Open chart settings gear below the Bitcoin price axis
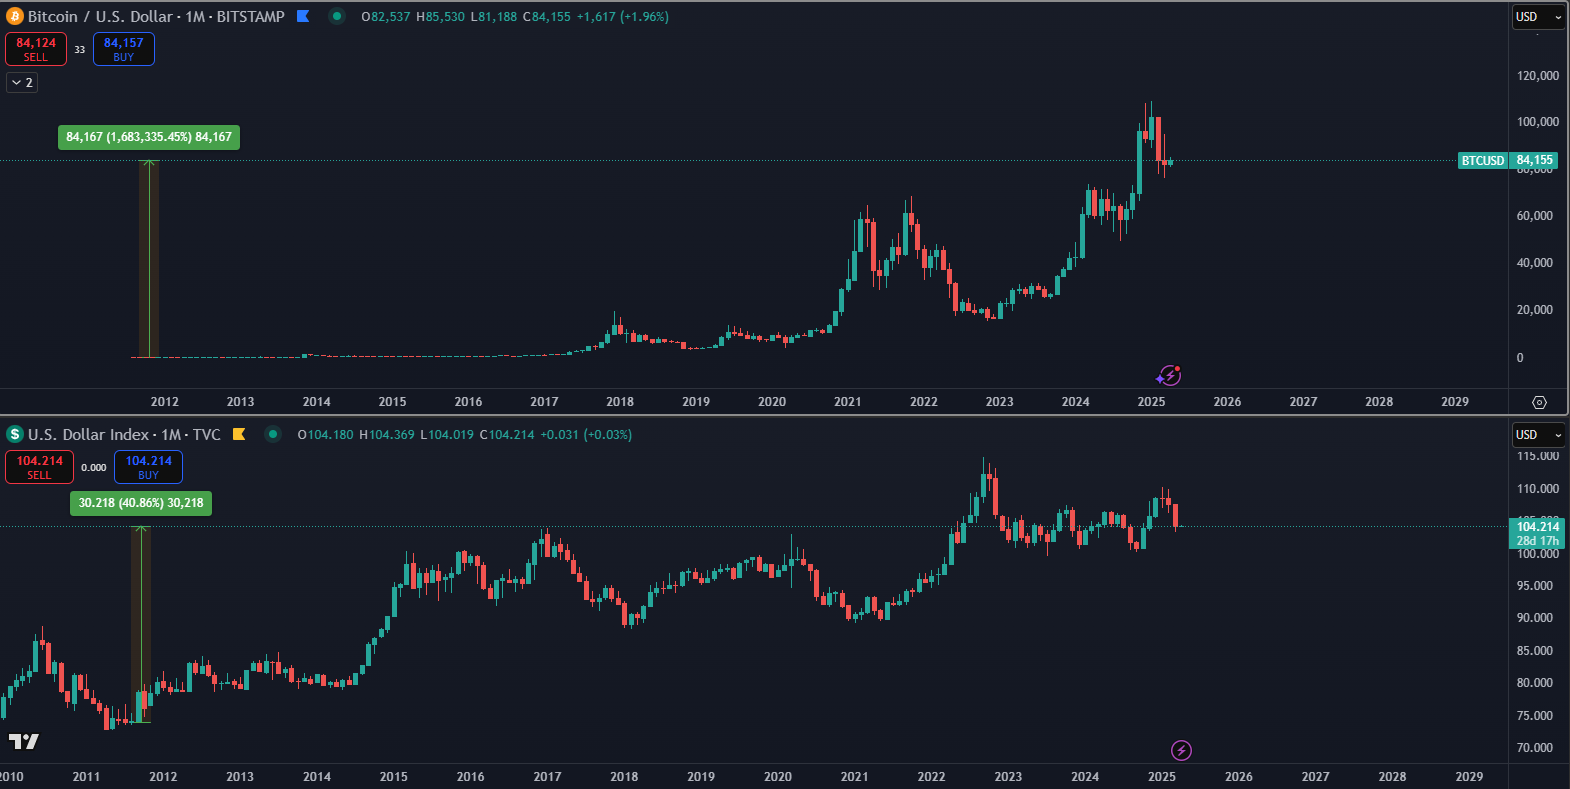Viewport: 1570px width, 789px height. [1539, 402]
